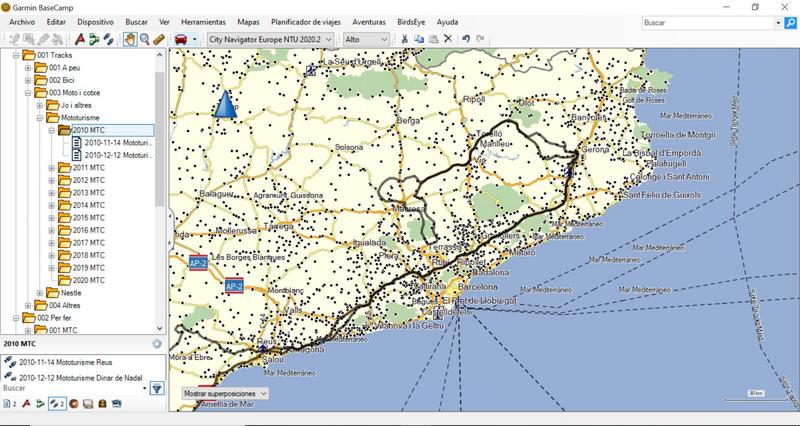
Task: Click the Paste icon in toolbar
Action: point(433,39)
